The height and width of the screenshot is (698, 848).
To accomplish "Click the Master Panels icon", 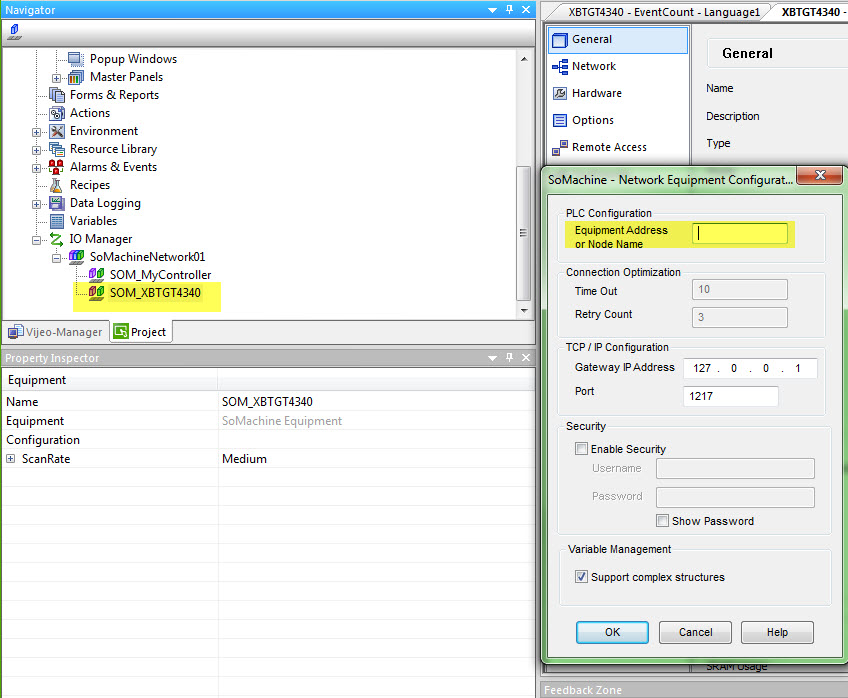I will (76, 77).
